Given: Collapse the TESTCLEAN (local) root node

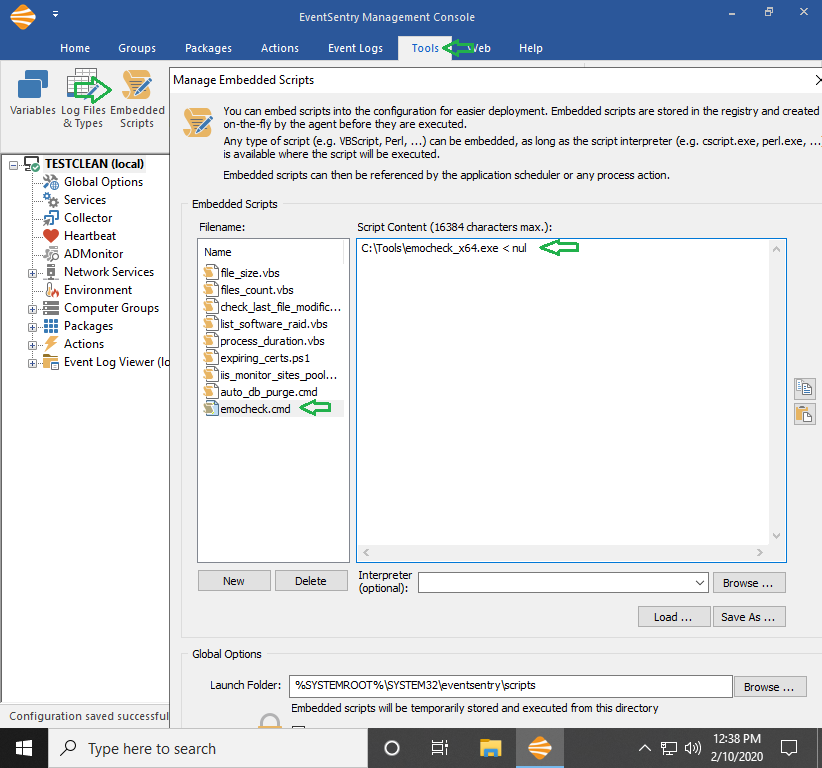Looking at the screenshot, I should pos(13,165).
